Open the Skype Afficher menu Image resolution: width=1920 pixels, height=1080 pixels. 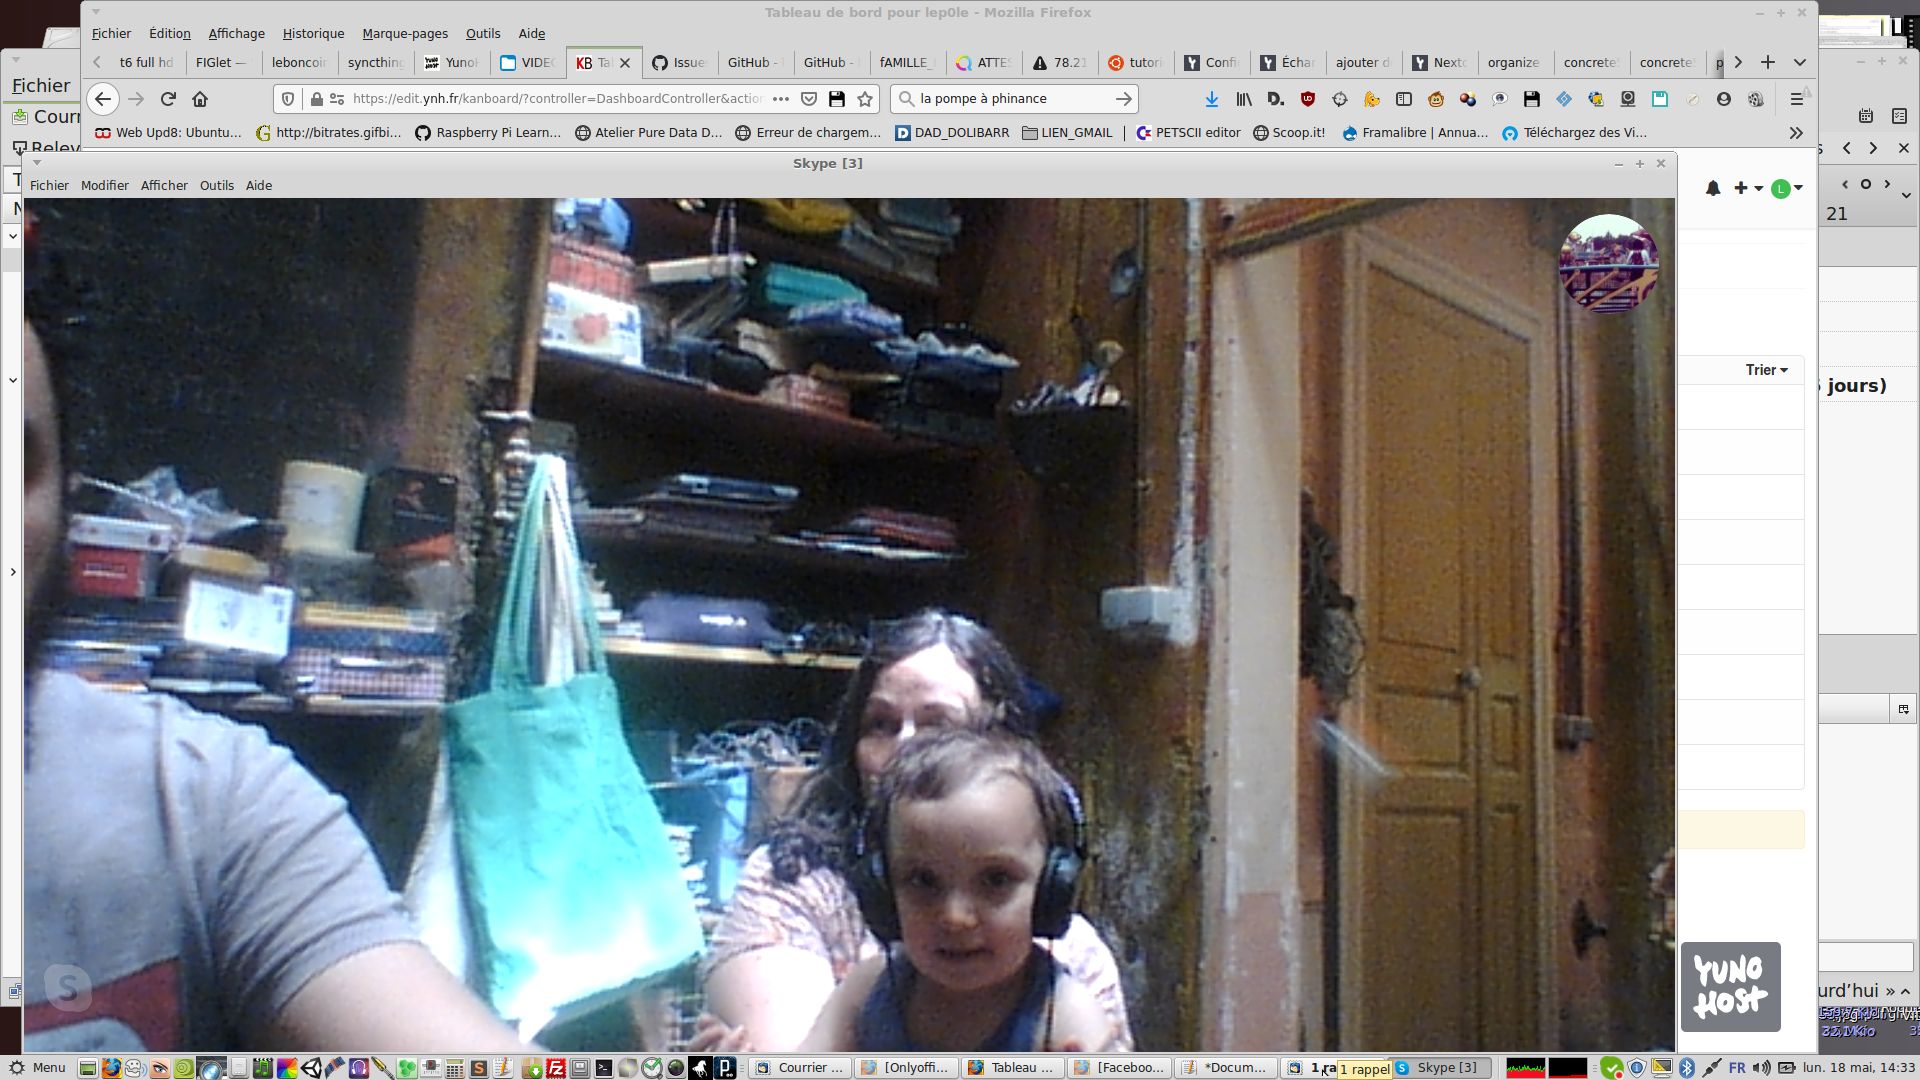[x=164, y=185]
